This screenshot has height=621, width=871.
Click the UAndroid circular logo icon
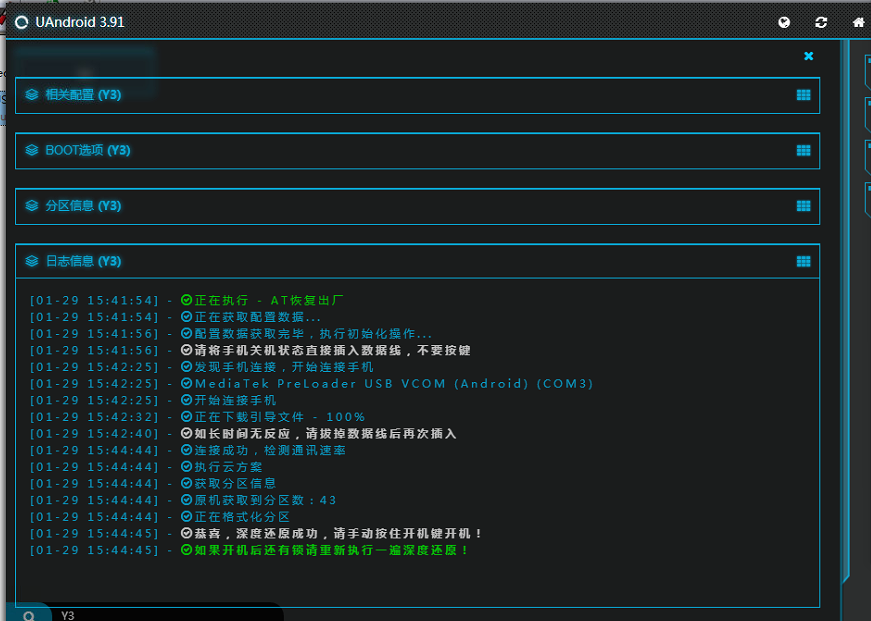coord(22,22)
